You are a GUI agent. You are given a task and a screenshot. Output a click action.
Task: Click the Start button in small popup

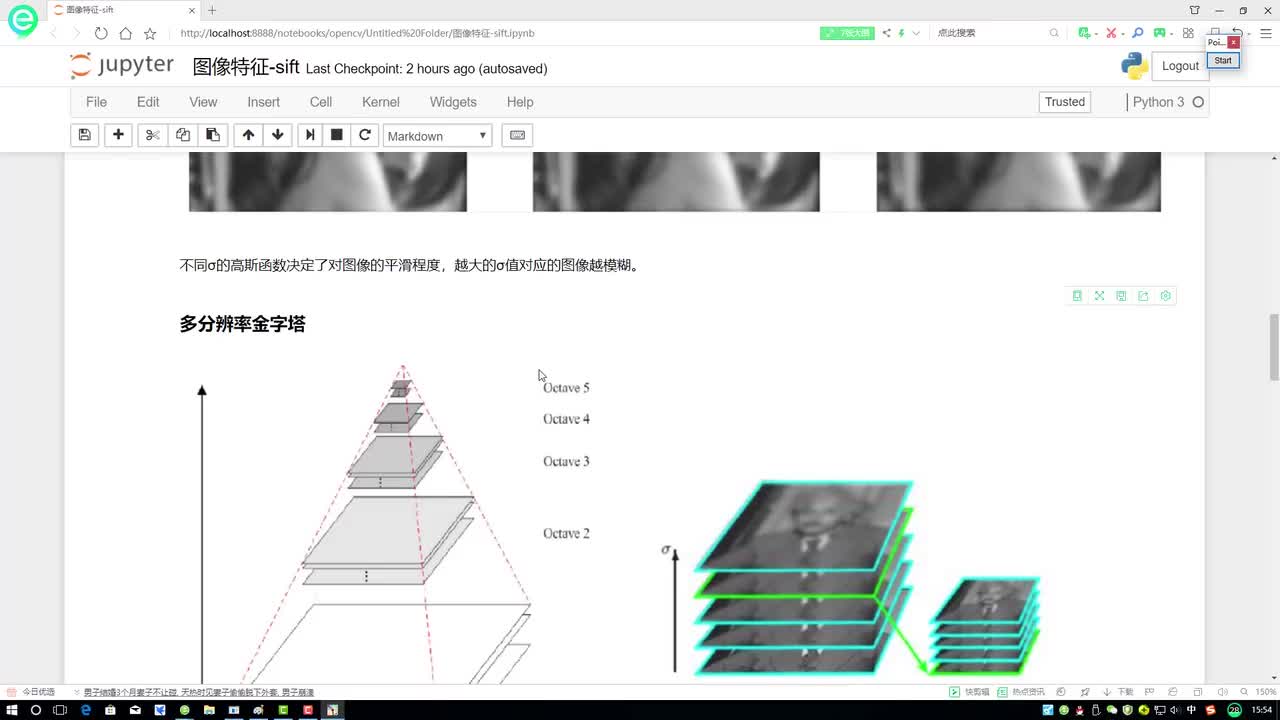(x=1223, y=61)
